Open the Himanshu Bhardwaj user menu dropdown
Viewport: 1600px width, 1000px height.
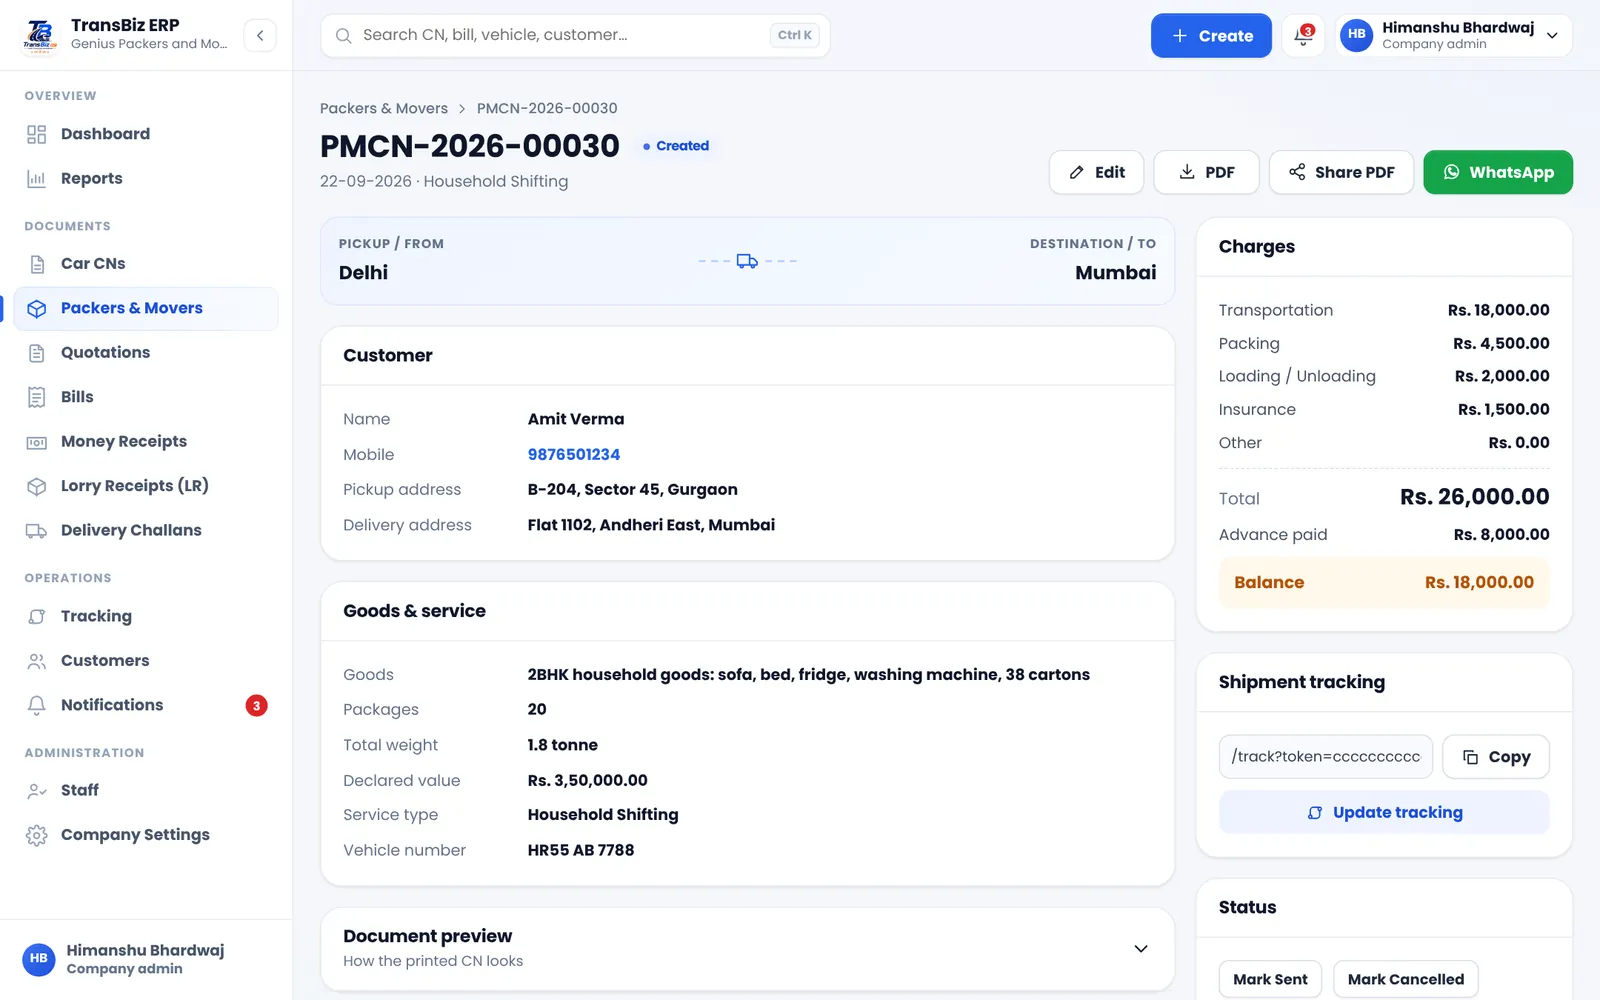(1454, 35)
